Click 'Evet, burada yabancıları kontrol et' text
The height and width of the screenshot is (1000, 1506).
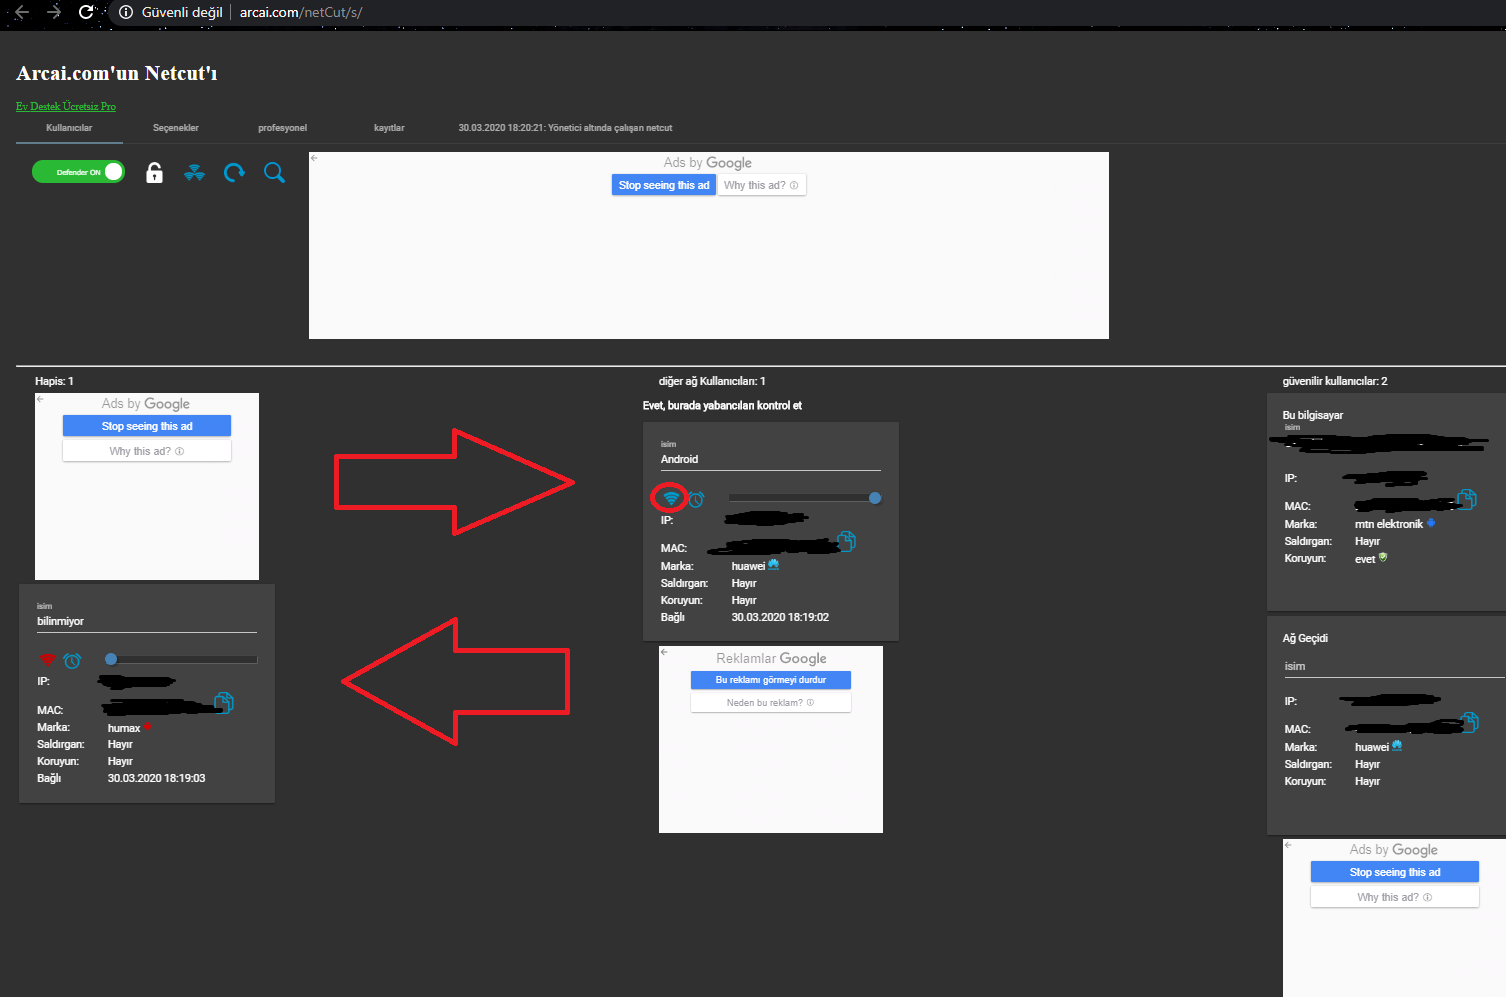[722, 405]
